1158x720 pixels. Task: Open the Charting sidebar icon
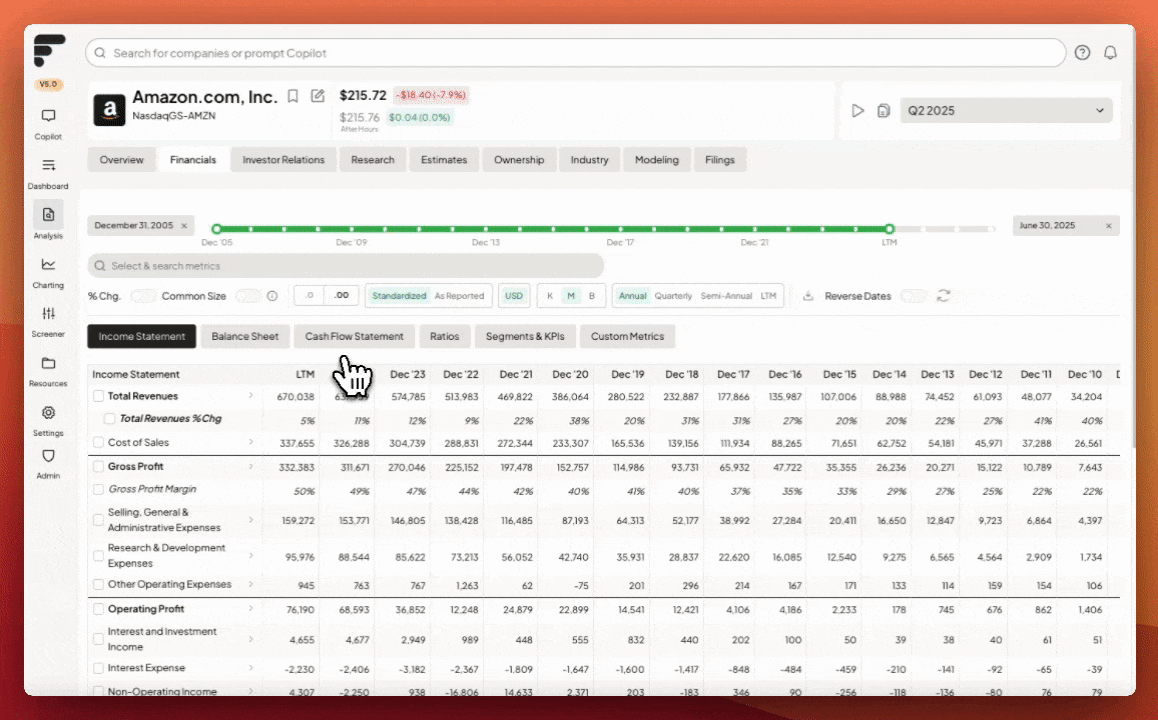click(x=48, y=264)
